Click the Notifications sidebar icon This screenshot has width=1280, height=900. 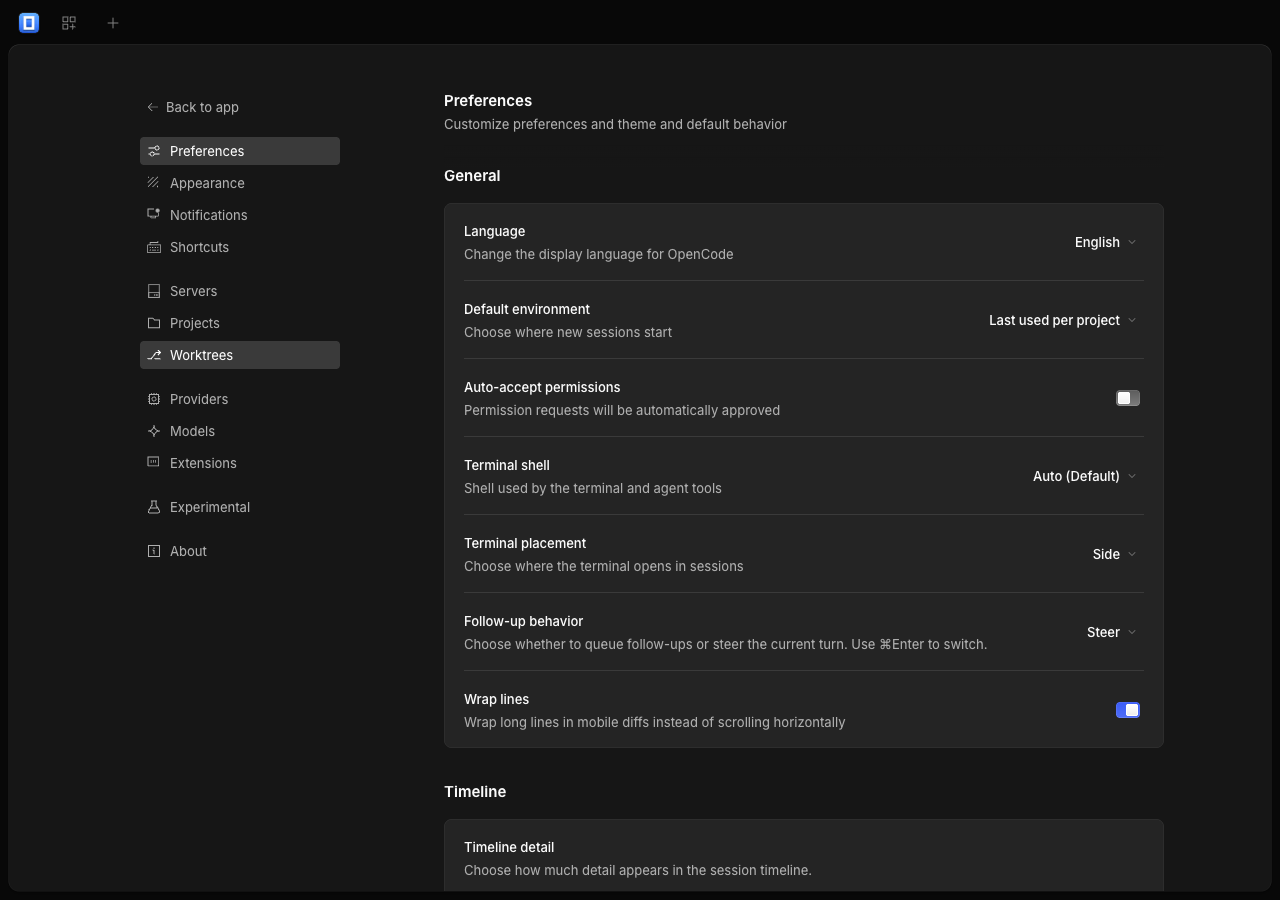(153, 215)
